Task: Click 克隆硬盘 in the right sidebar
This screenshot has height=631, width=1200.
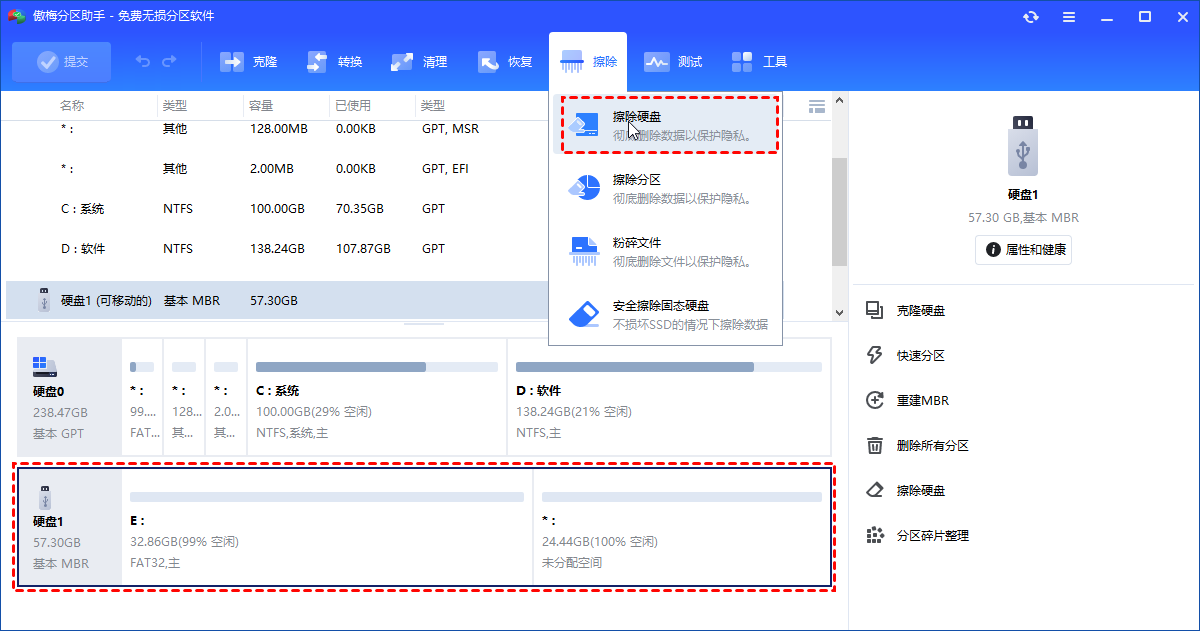Action: click(x=922, y=310)
